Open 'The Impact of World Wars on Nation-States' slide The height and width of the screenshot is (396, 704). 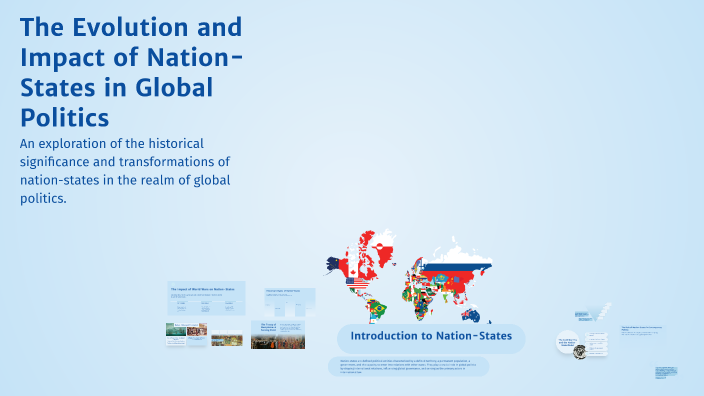pyautogui.click(x=207, y=298)
